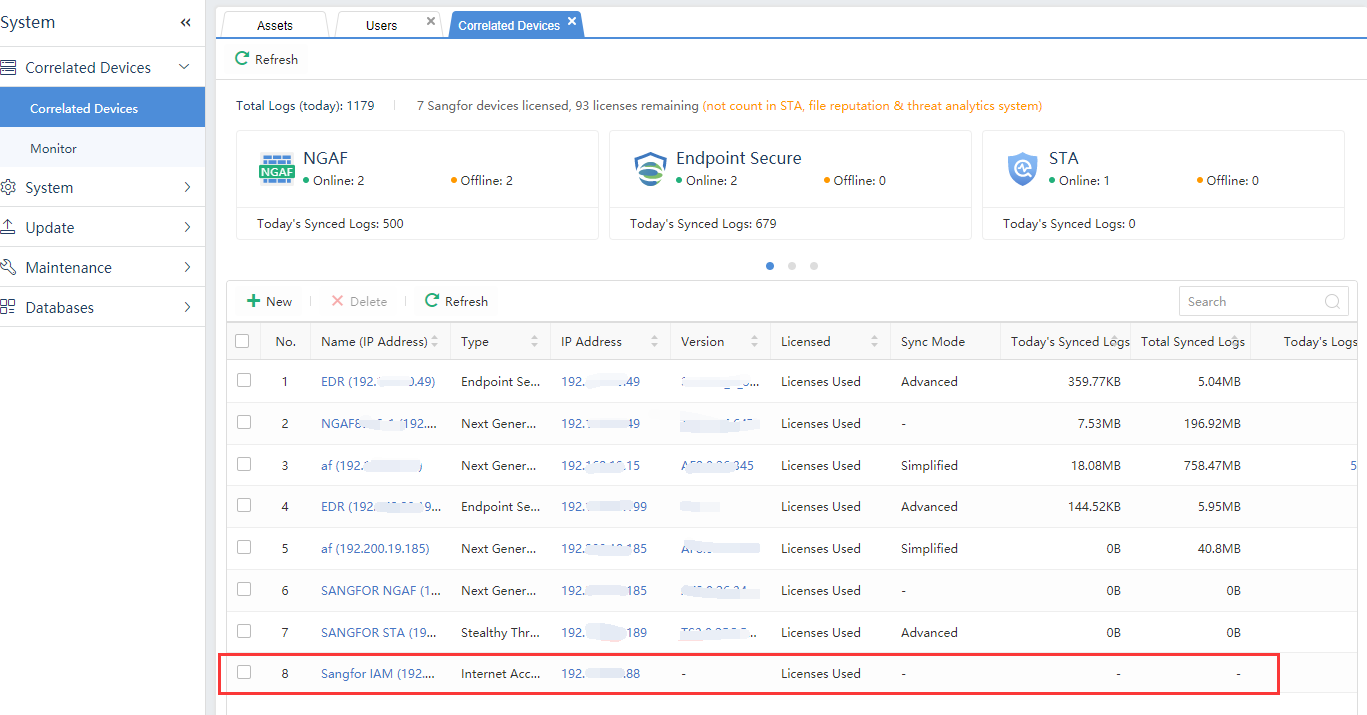
Task: Expand the Databases sidebar section
Action: click(187, 307)
